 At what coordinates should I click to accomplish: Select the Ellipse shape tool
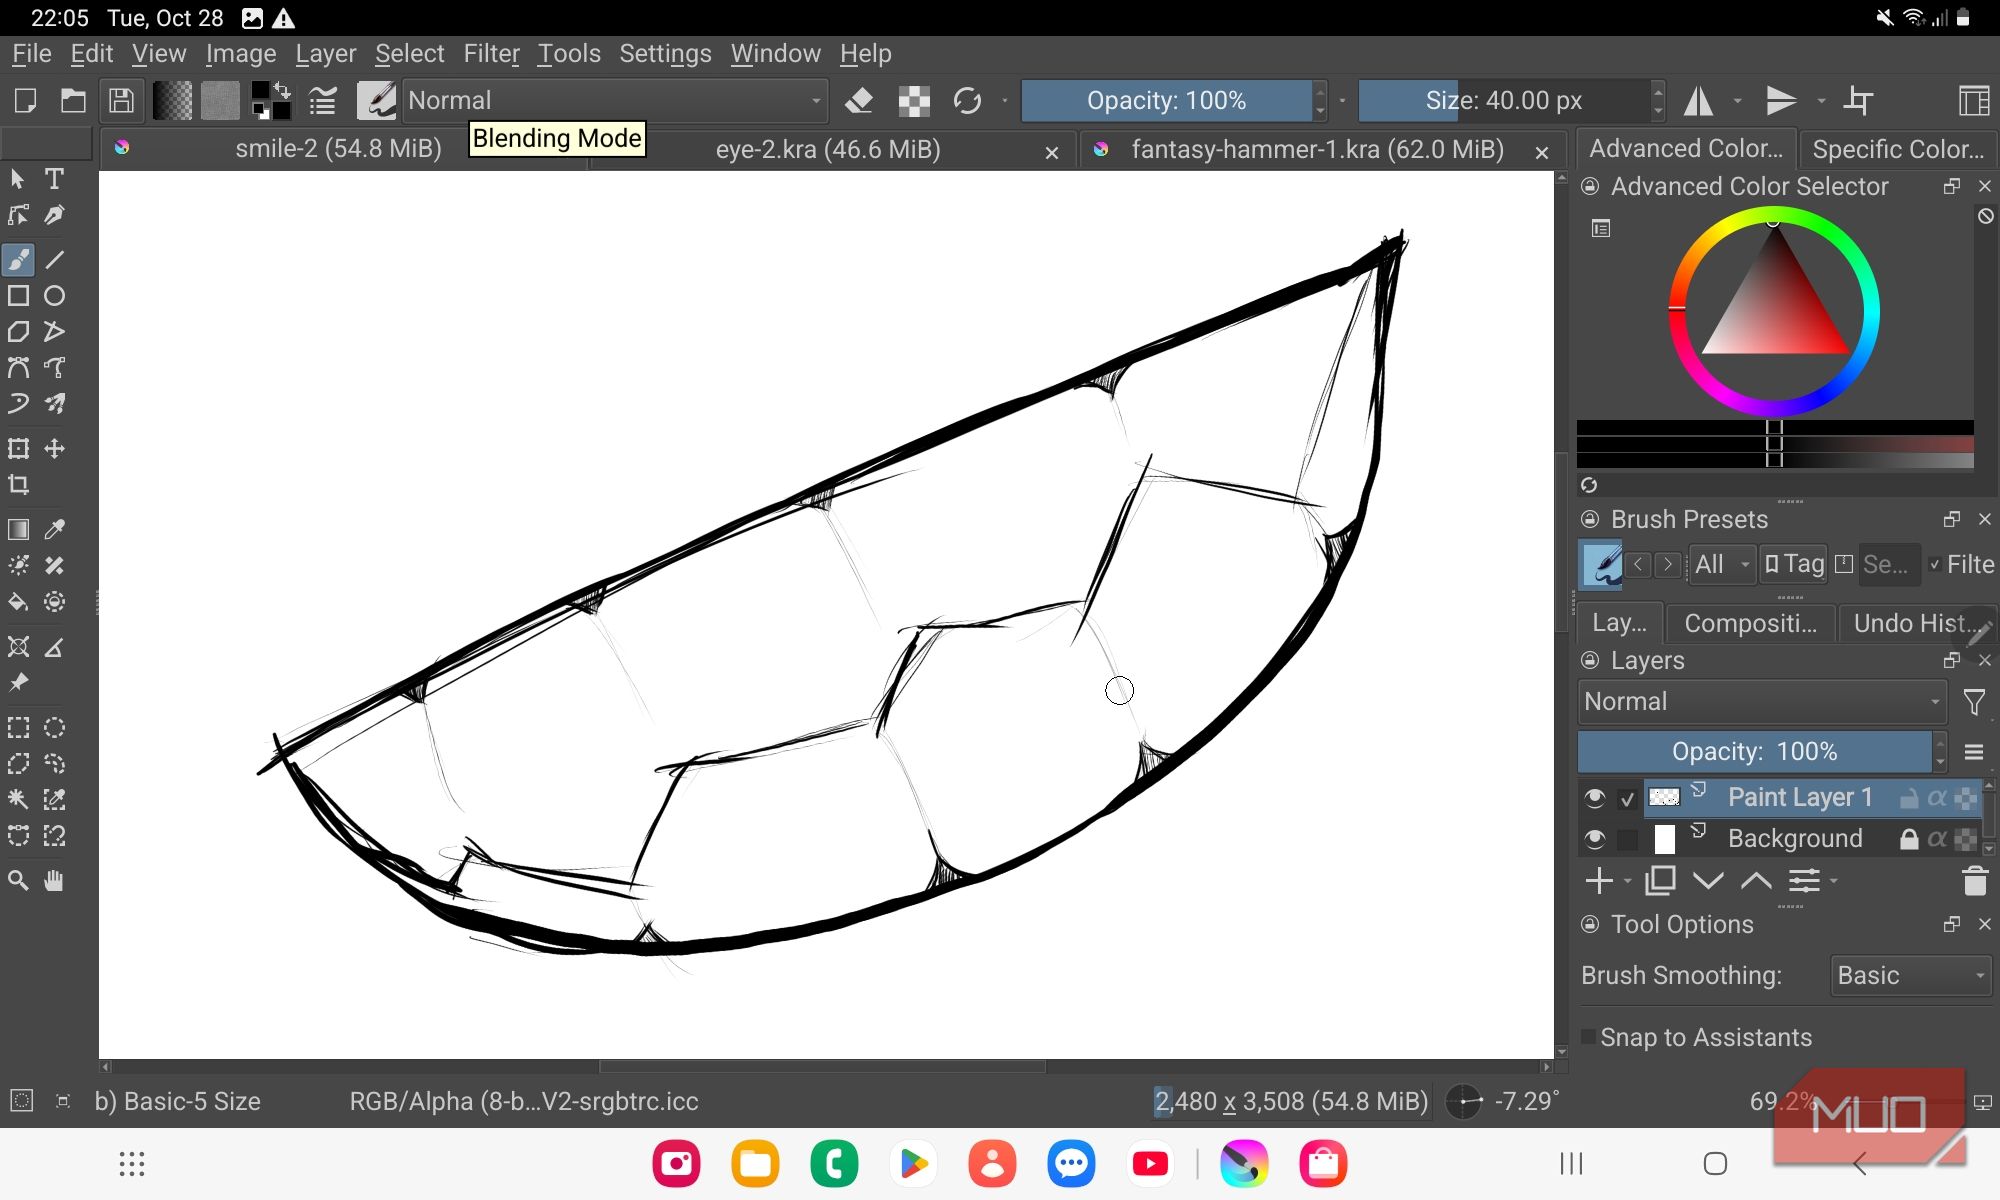click(55, 296)
